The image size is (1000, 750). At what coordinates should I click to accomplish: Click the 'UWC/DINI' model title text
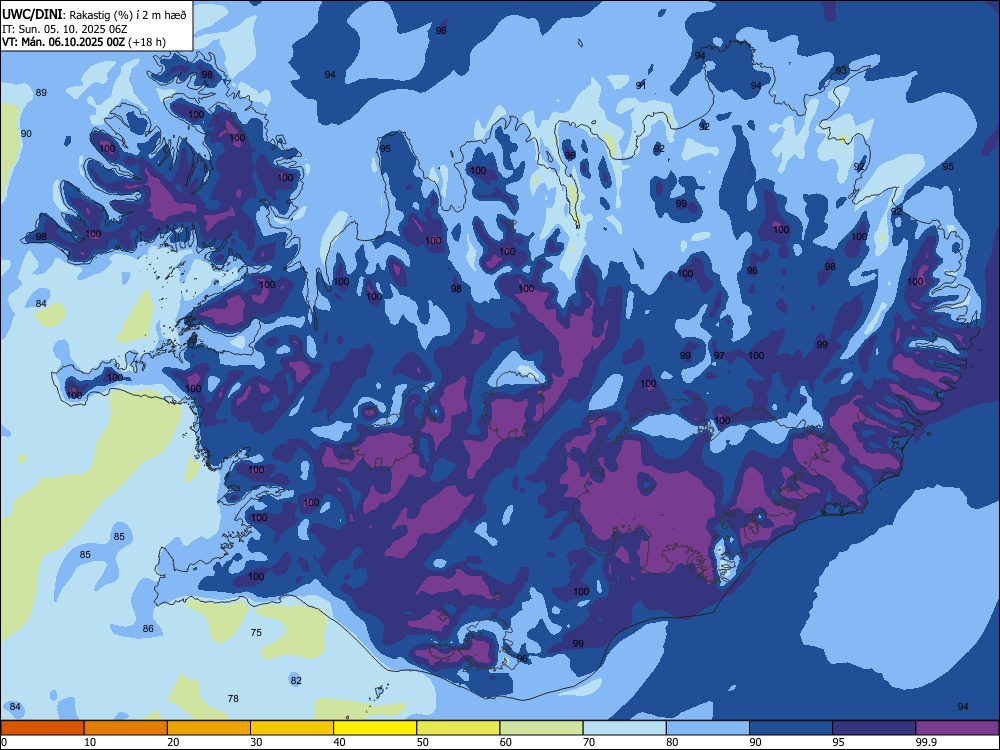click(x=32, y=14)
